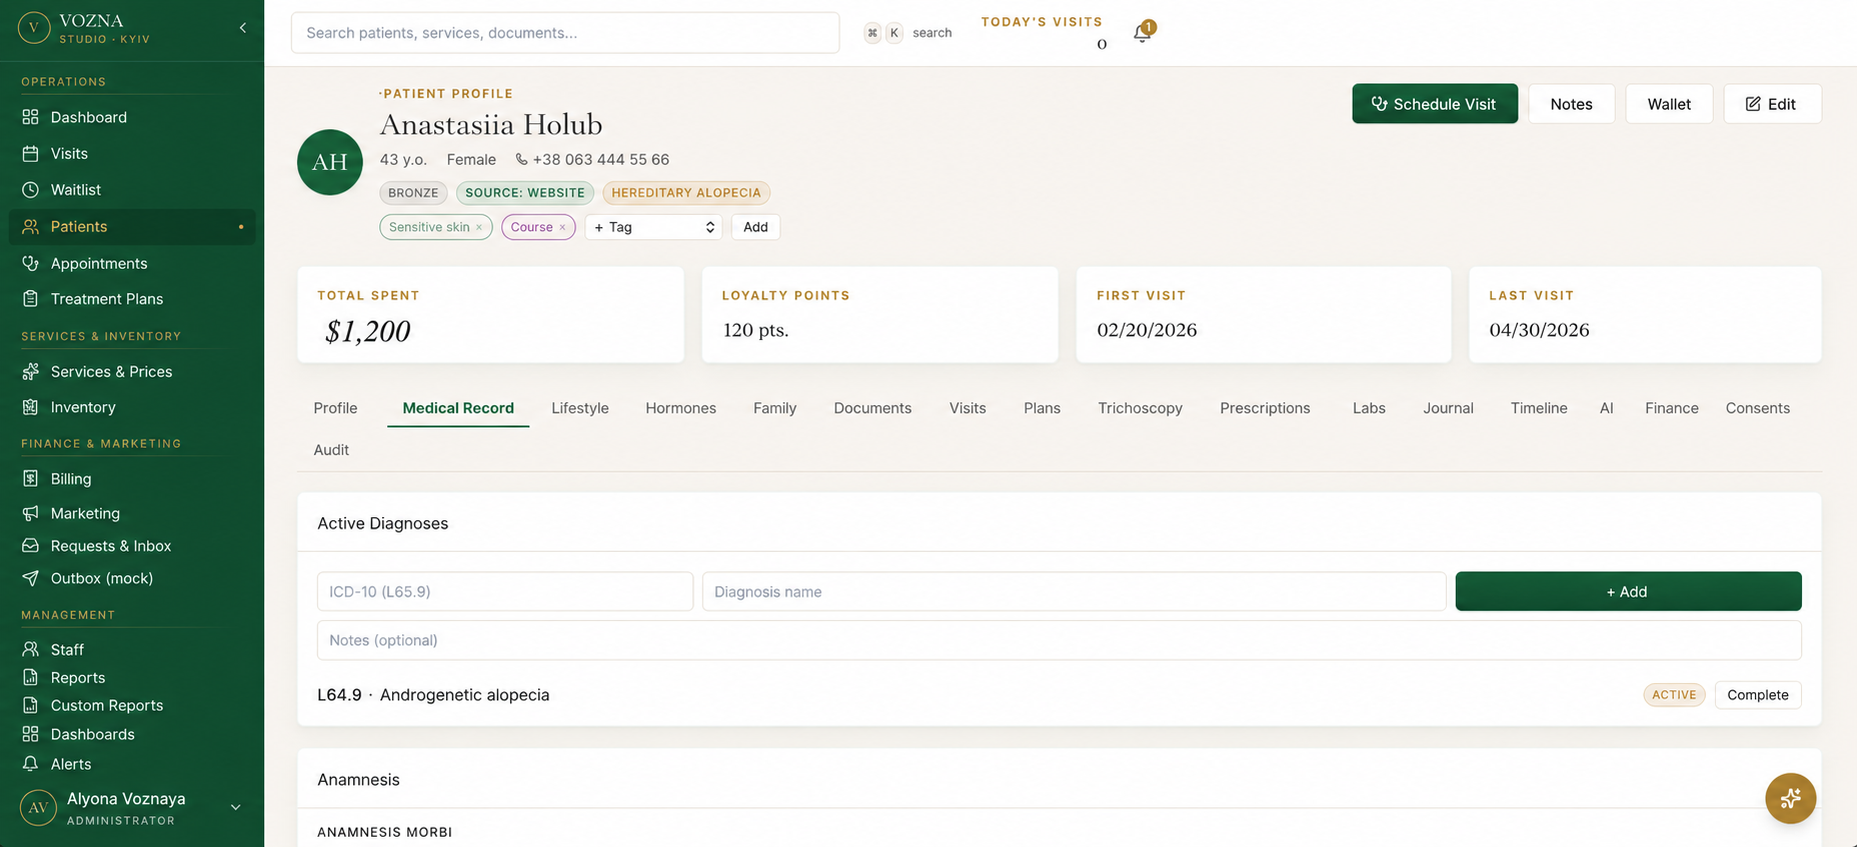Open Treatment Plans clipboard icon
The height and width of the screenshot is (847, 1857).
pos(31,299)
